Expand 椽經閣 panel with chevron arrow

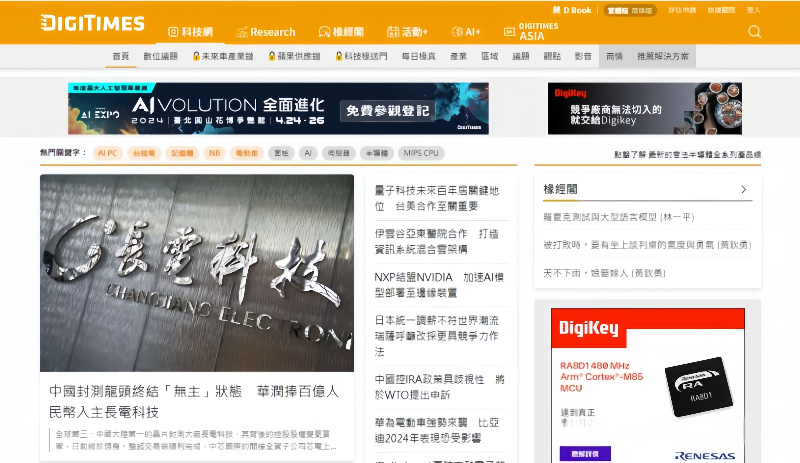coord(744,189)
